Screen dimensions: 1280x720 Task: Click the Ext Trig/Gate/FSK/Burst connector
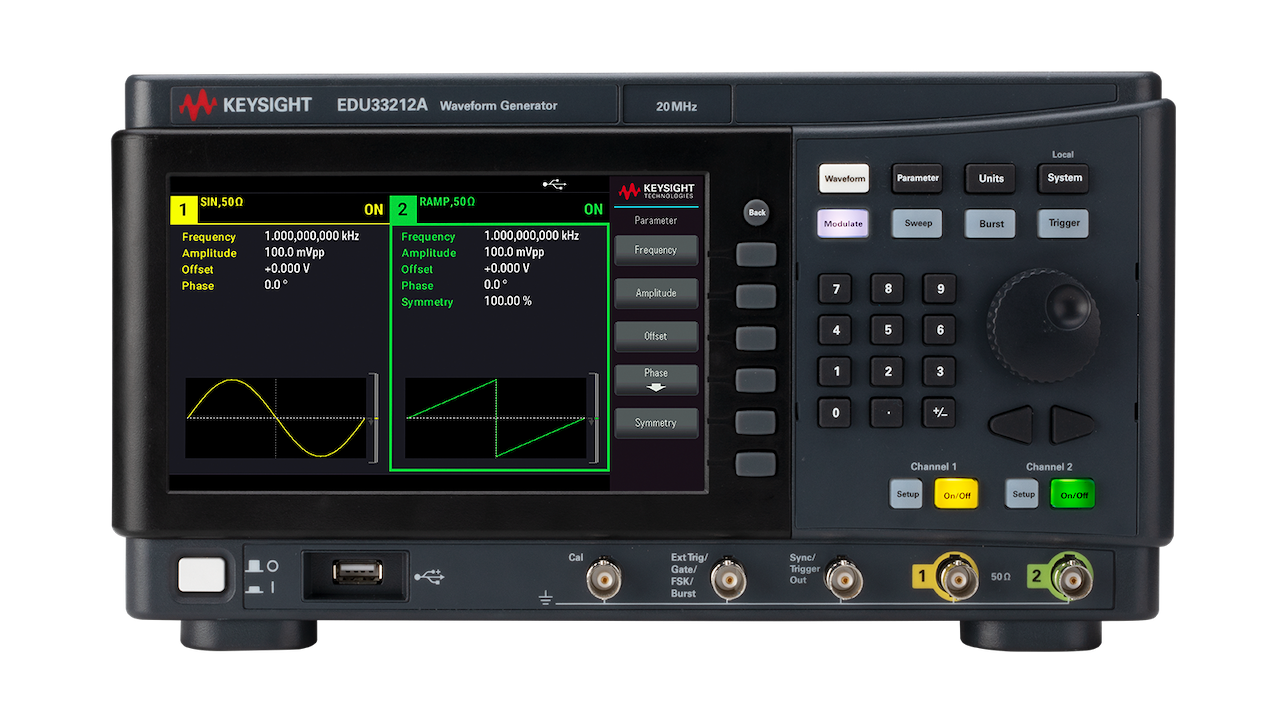(x=727, y=578)
